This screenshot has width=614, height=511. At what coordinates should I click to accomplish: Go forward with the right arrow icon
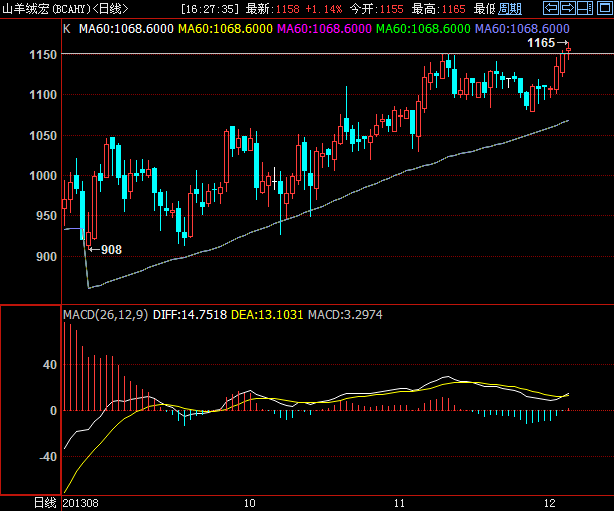click(568, 8)
